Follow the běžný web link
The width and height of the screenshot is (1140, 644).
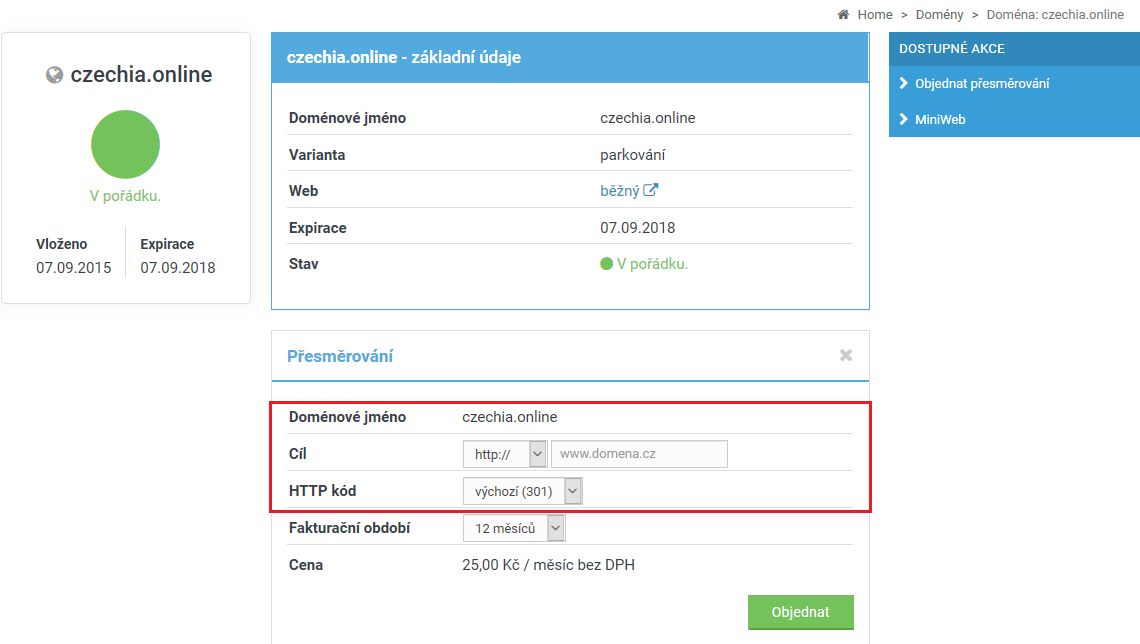pos(619,190)
